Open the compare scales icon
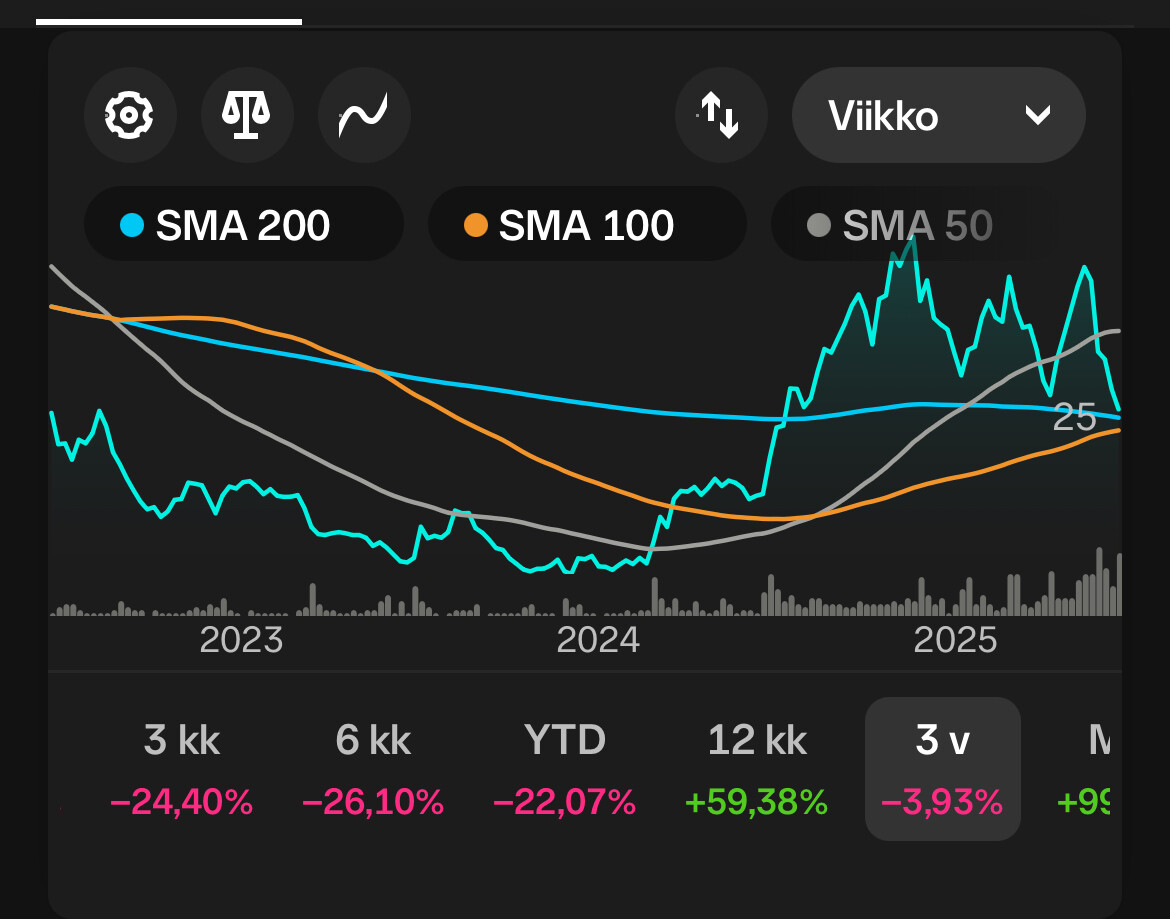 [246, 115]
